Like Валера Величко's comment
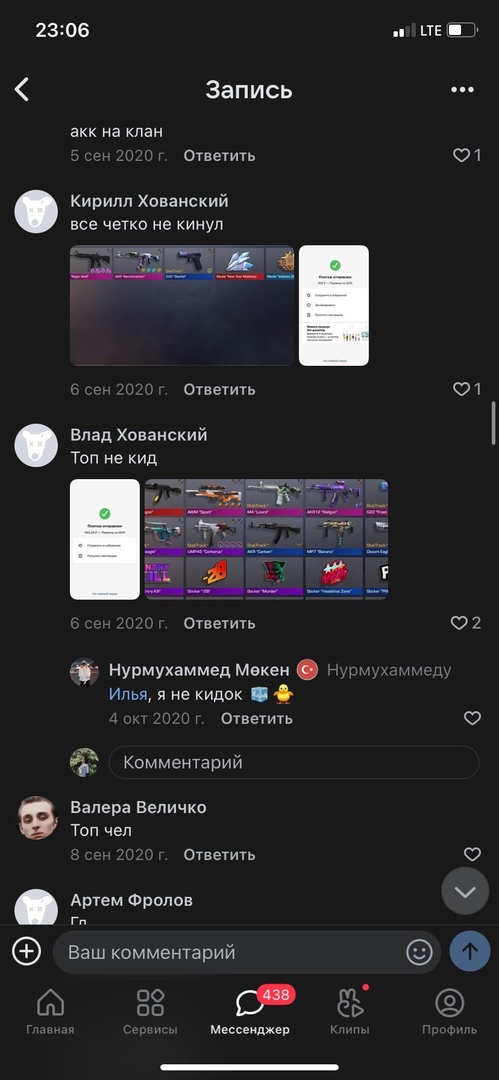Screen dimensions: 499x1080 tap(472, 854)
